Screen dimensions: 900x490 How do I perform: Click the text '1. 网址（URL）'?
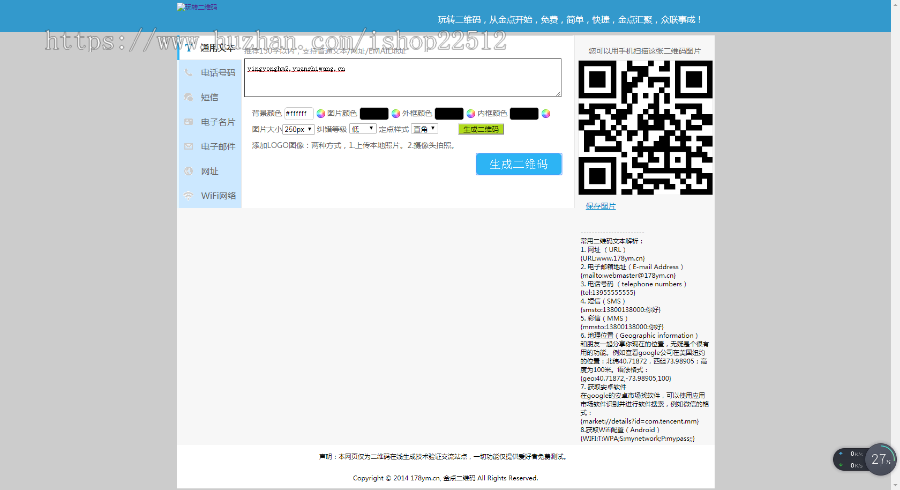coord(603,250)
